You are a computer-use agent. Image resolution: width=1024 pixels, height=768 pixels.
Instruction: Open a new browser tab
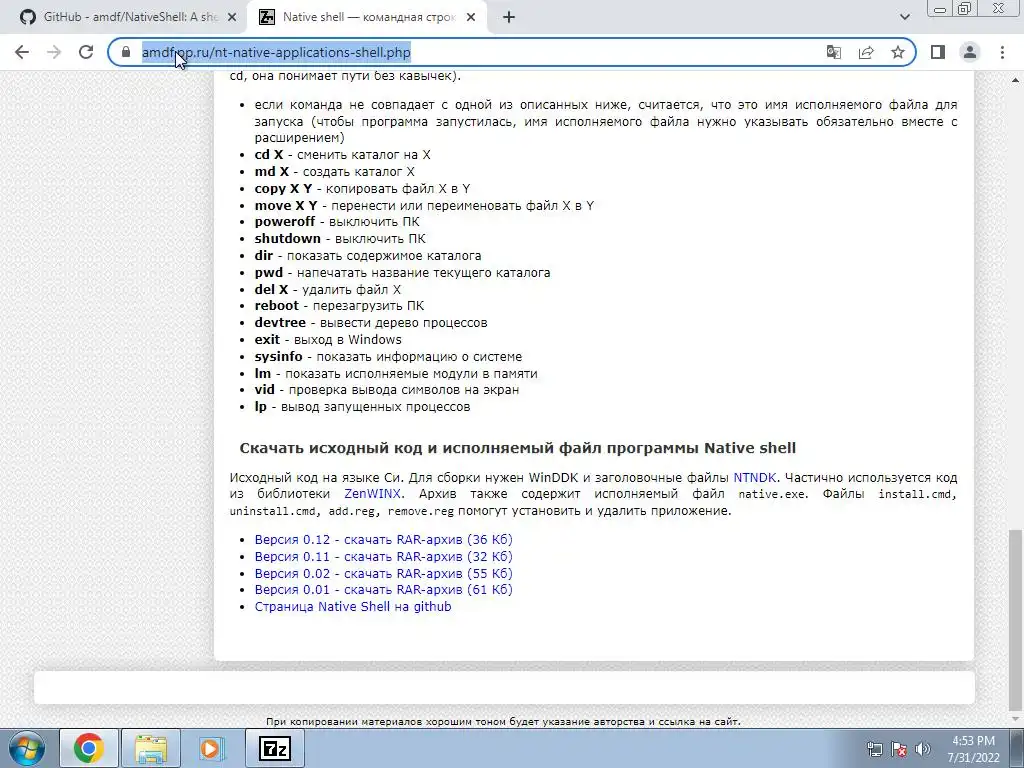(509, 18)
